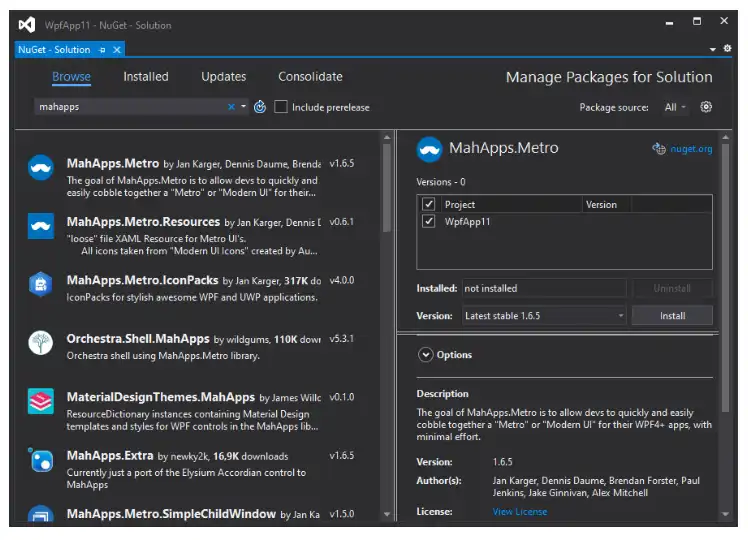Enable the Include prerelease checkbox
748x540 pixels.
pos(281,107)
